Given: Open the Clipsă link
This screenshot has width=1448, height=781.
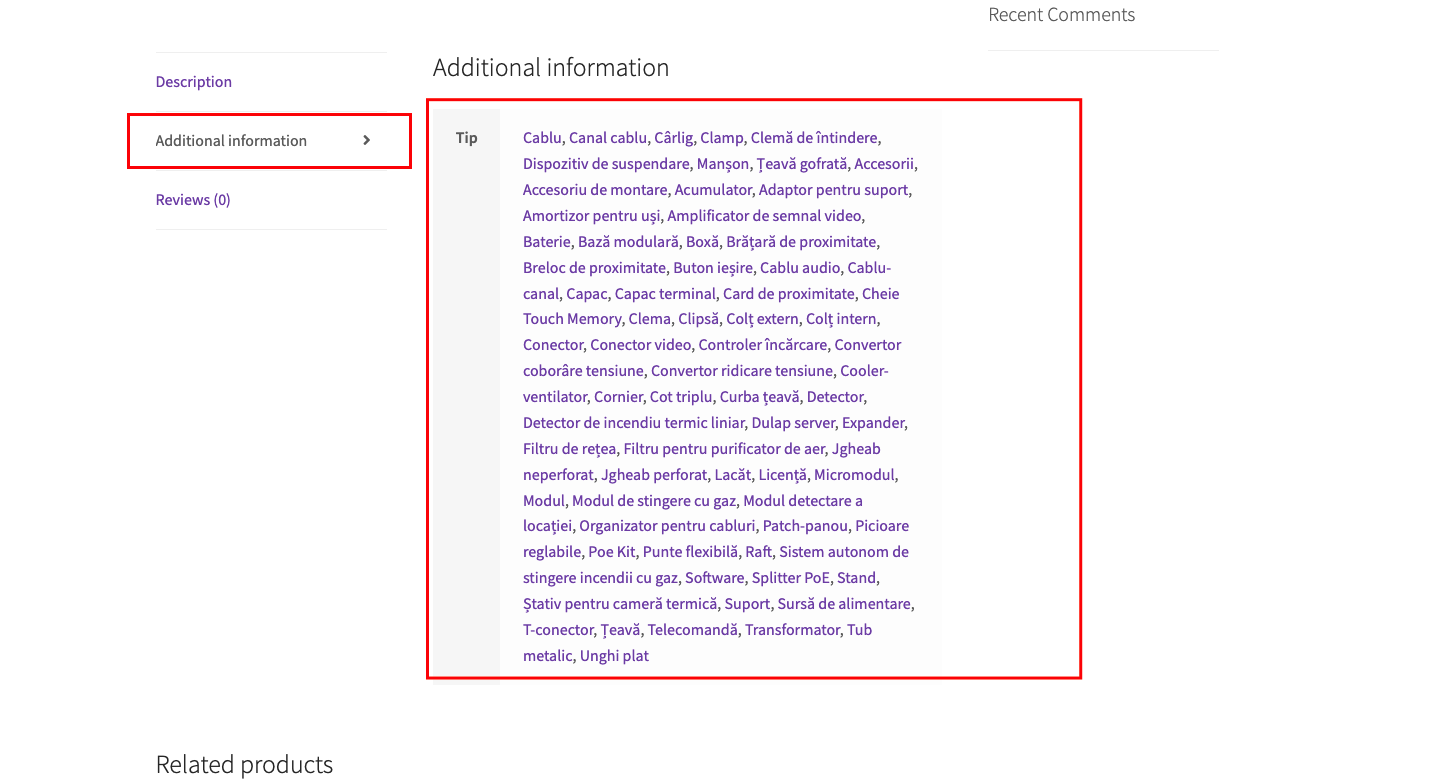Looking at the screenshot, I should (698, 319).
